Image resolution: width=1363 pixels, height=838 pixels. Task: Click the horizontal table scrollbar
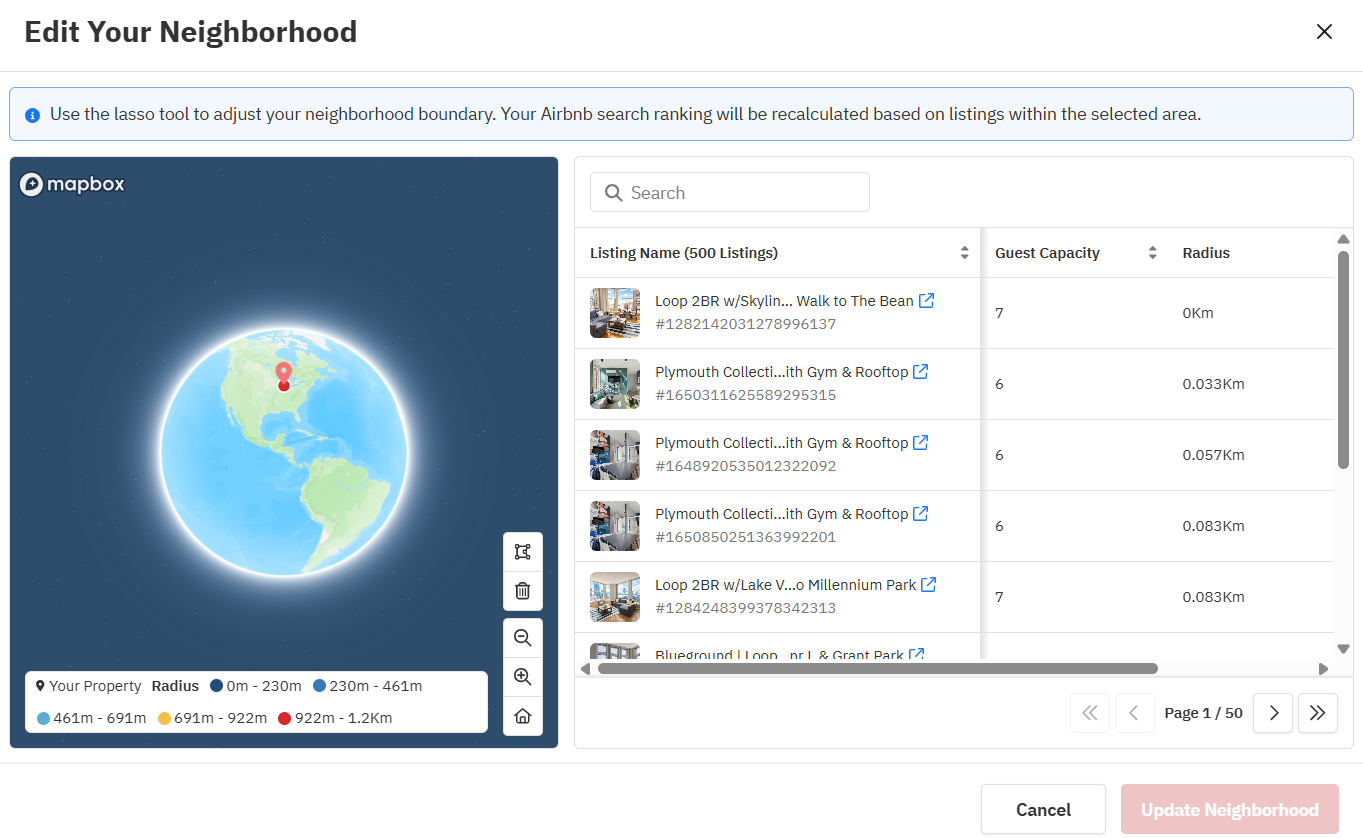(876, 668)
